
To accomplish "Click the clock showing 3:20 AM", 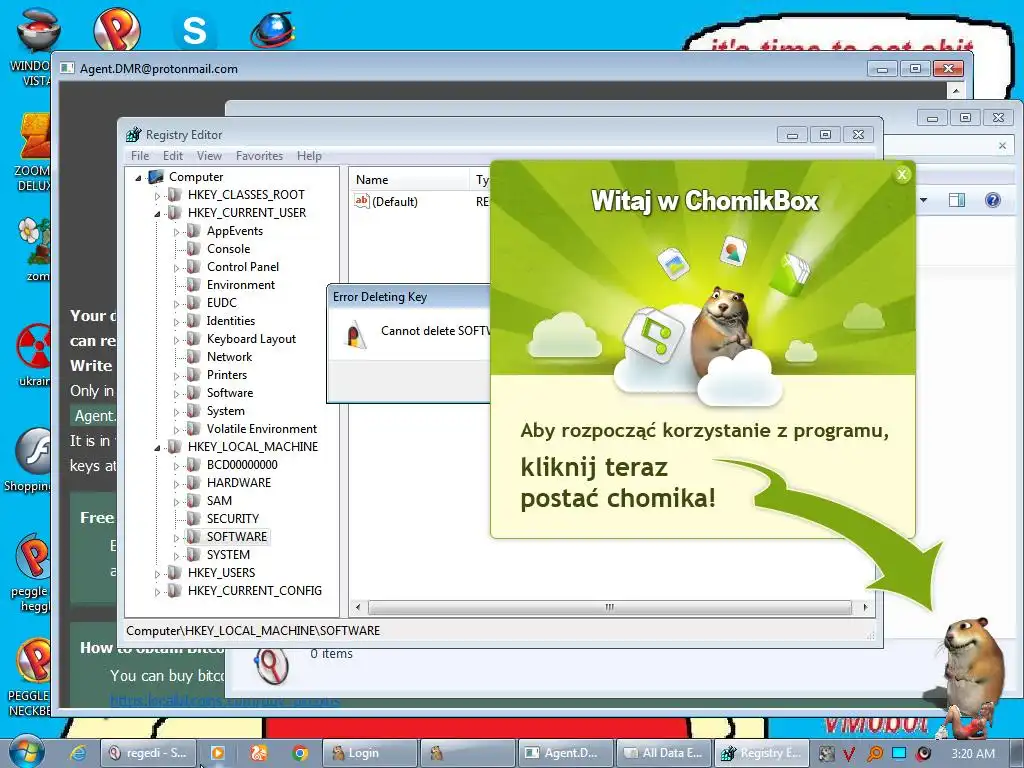I will 973,753.
